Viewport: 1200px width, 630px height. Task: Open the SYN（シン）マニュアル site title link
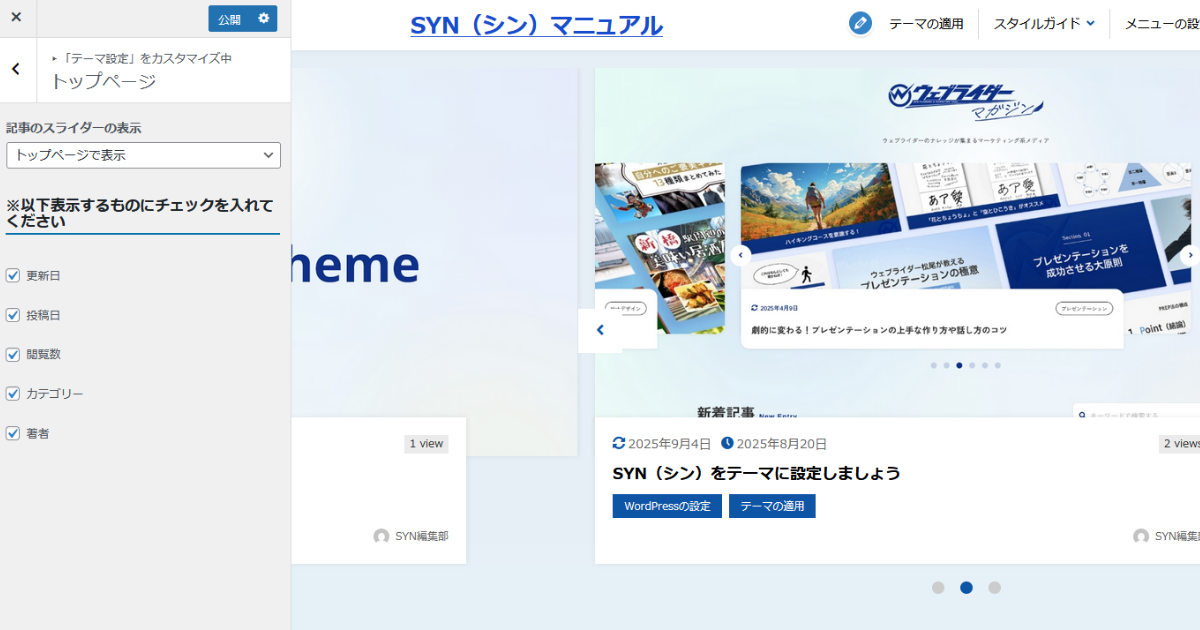536,25
